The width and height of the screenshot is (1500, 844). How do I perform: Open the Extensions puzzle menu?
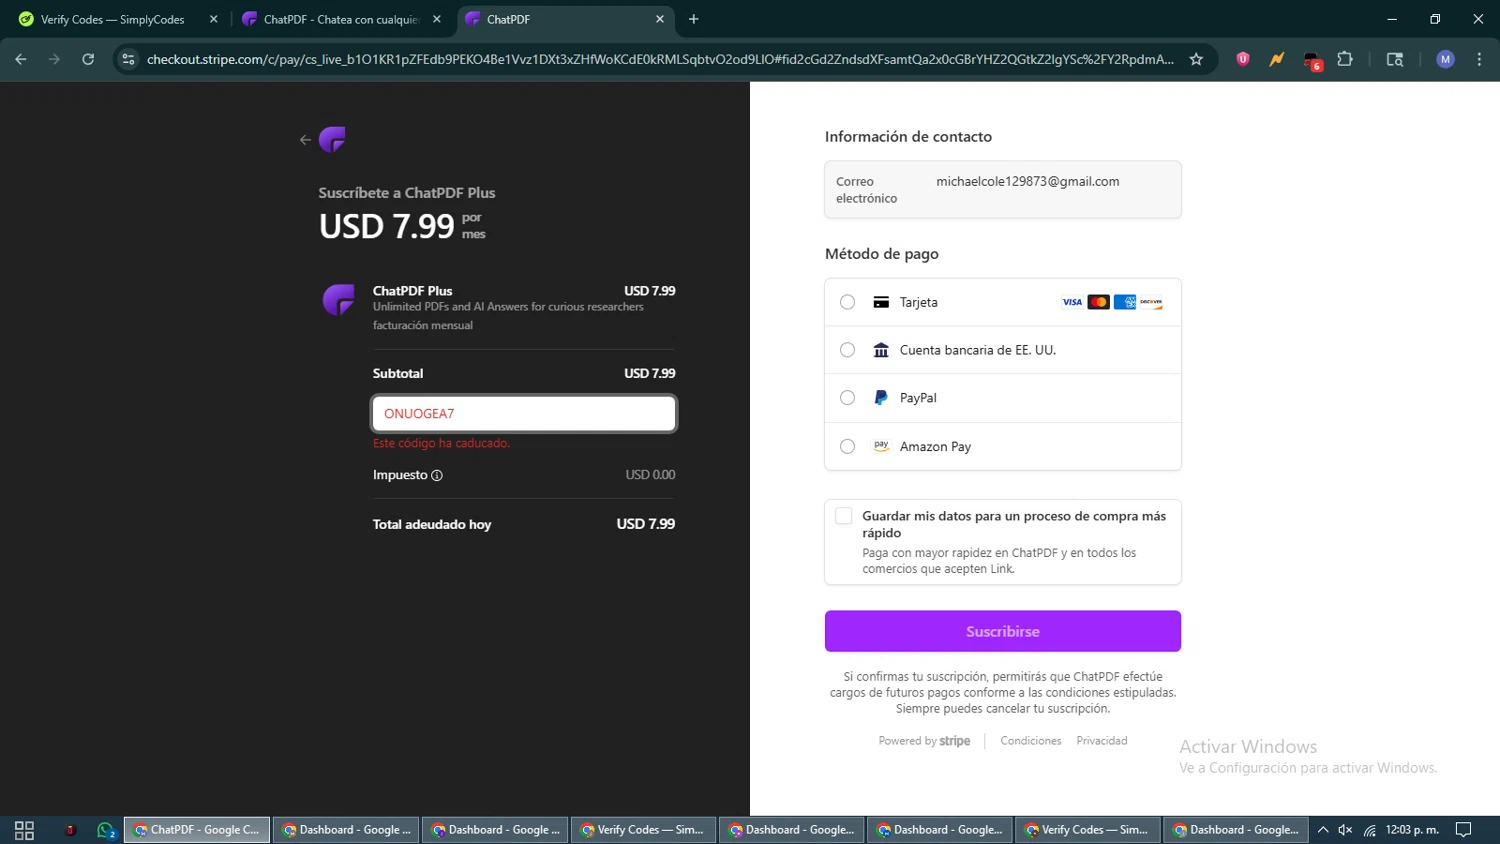click(x=1345, y=59)
